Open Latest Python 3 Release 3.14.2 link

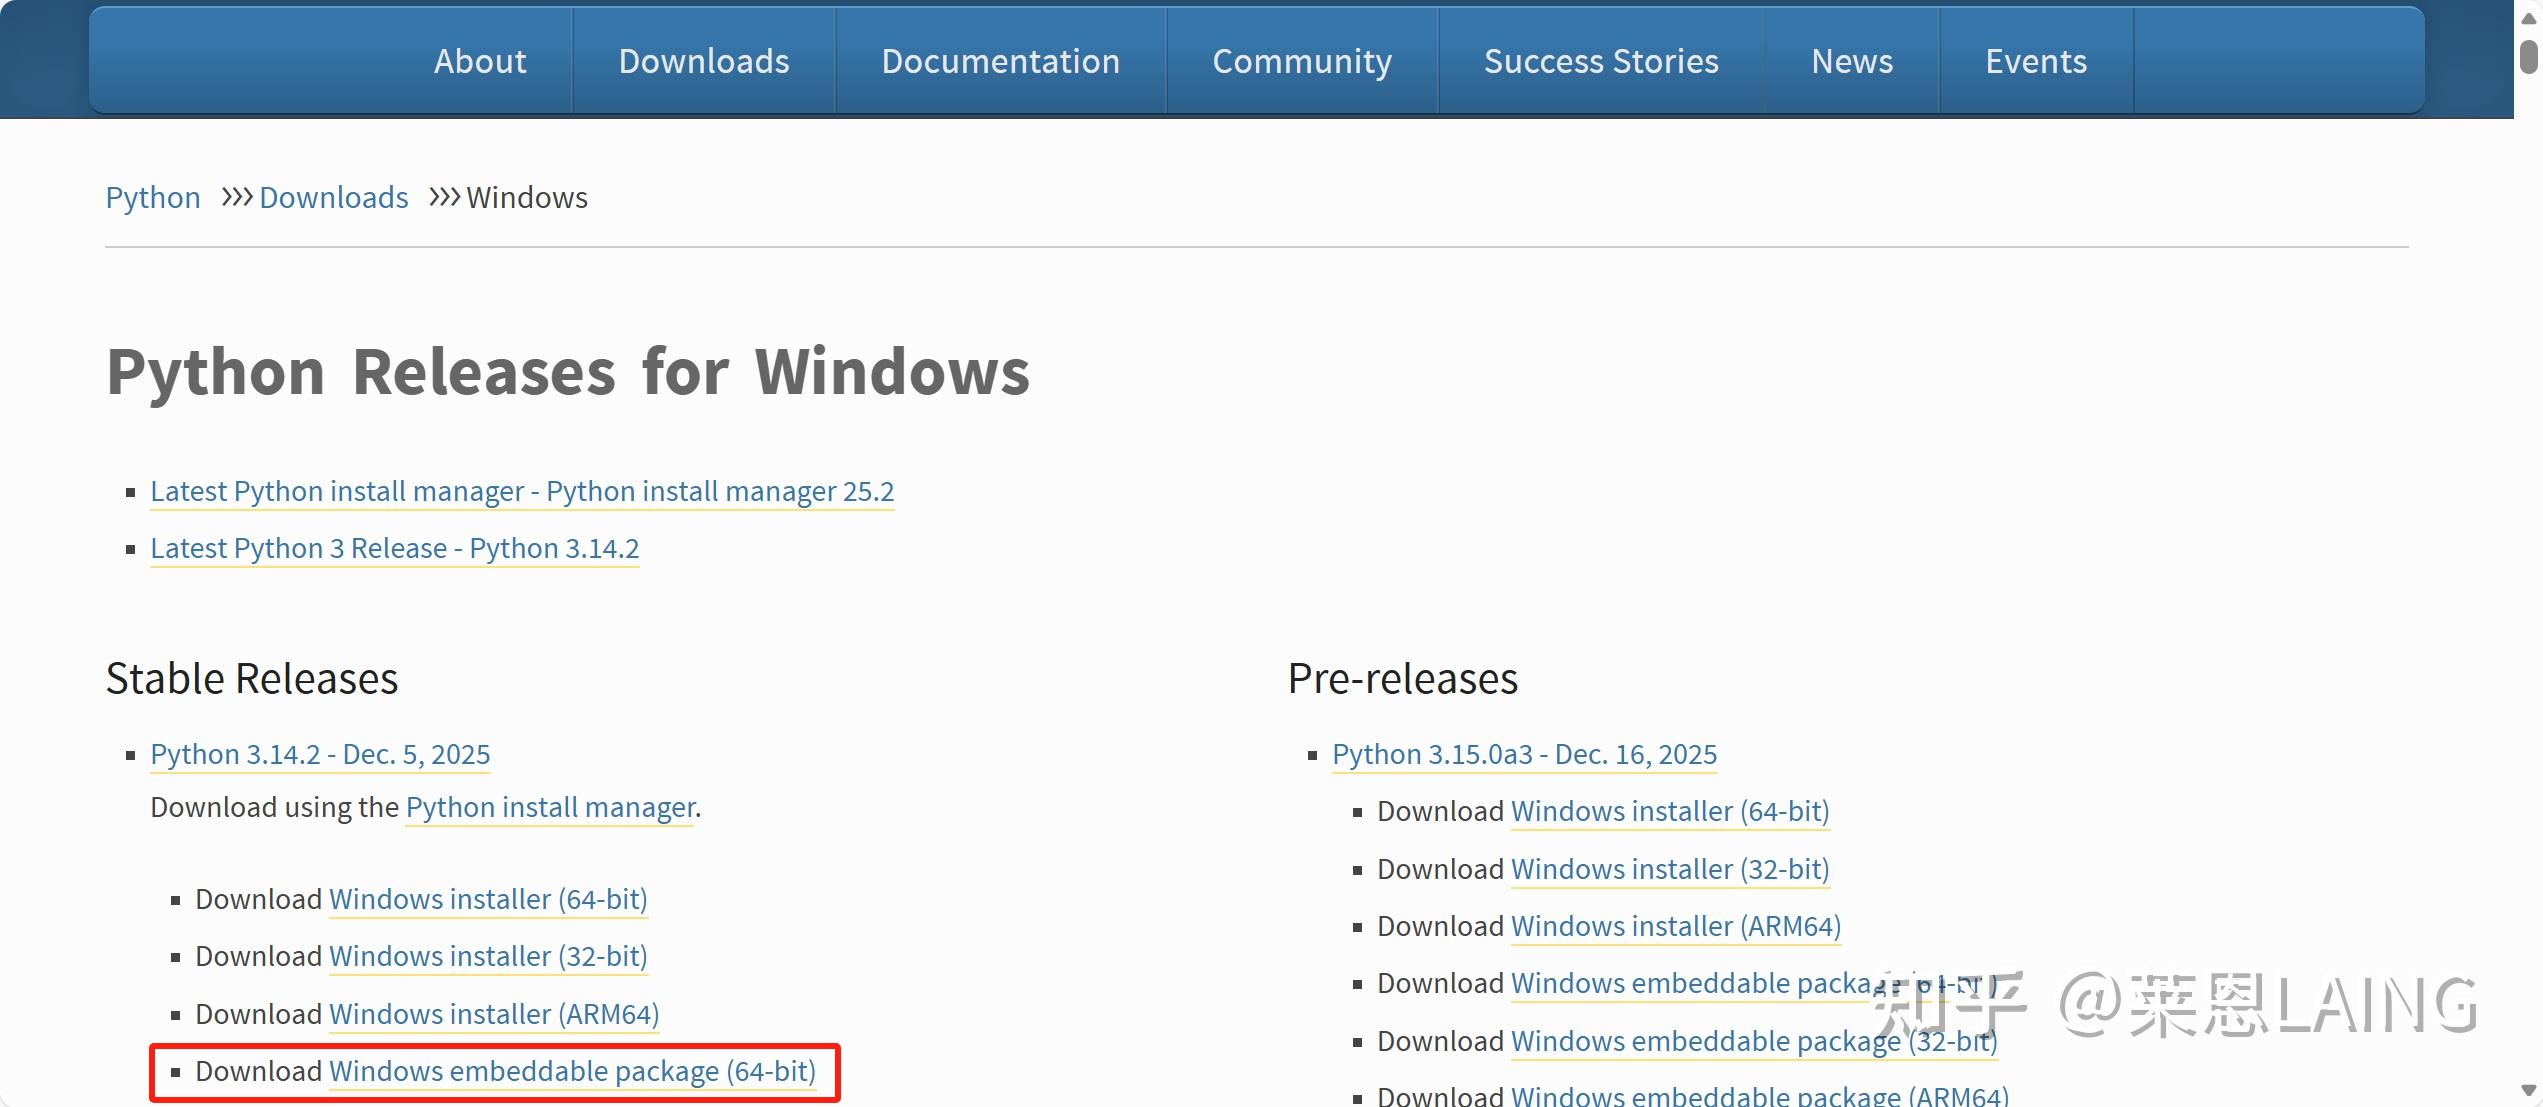pos(394,549)
